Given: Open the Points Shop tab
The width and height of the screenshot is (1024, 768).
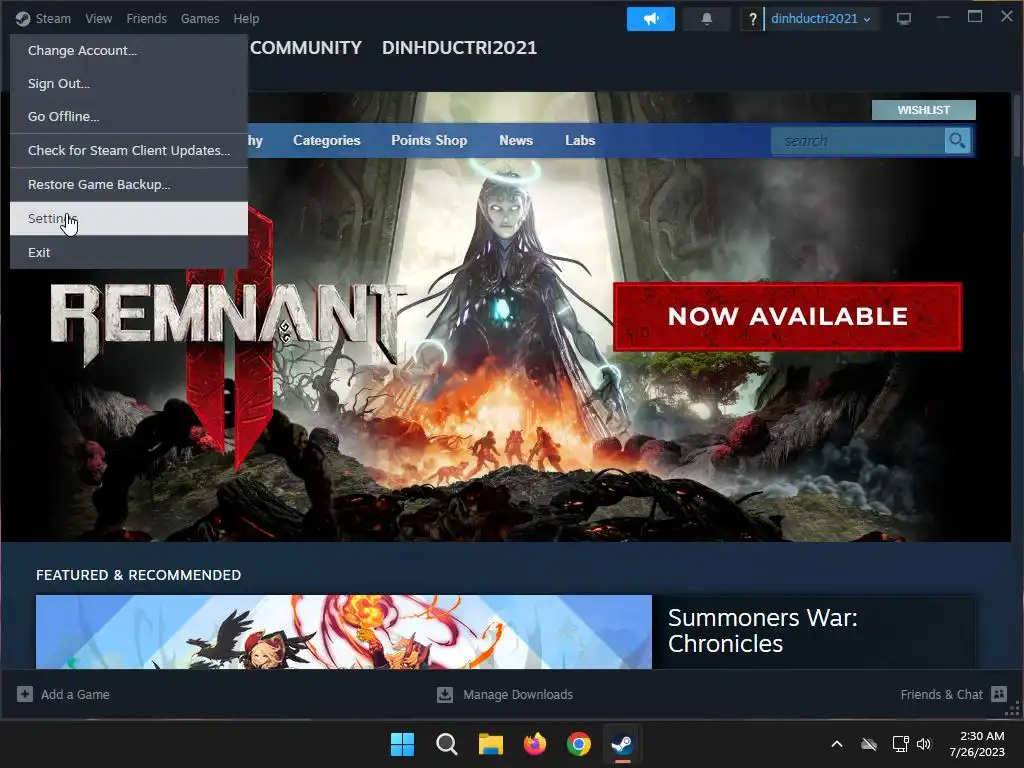Looking at the screenshot, I should pyautogui.click(x=429, y=140).
